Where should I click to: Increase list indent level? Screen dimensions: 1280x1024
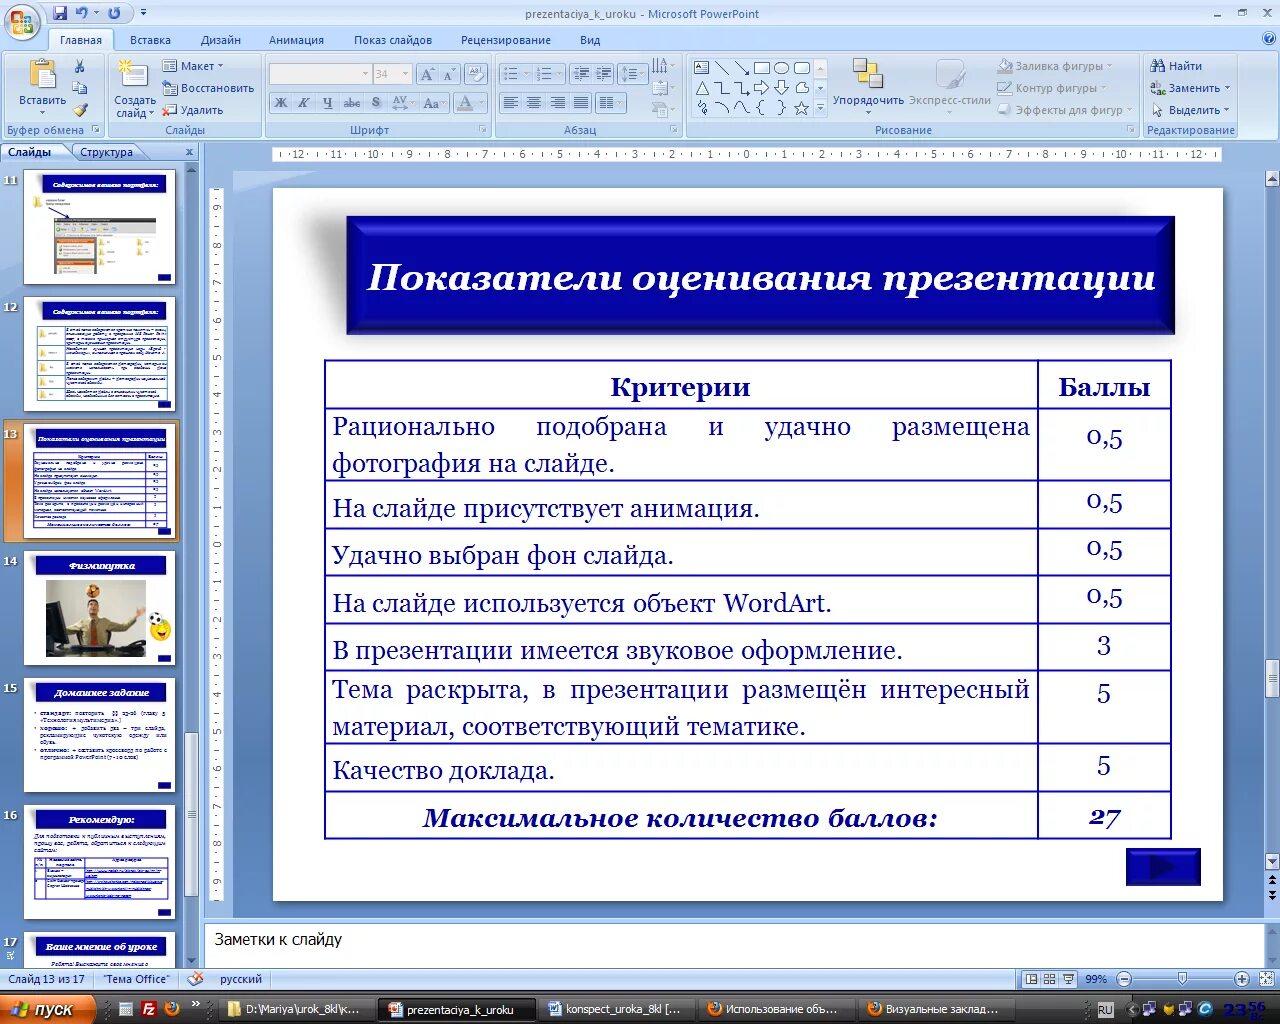pyautogui.click(x=603, y=74)
